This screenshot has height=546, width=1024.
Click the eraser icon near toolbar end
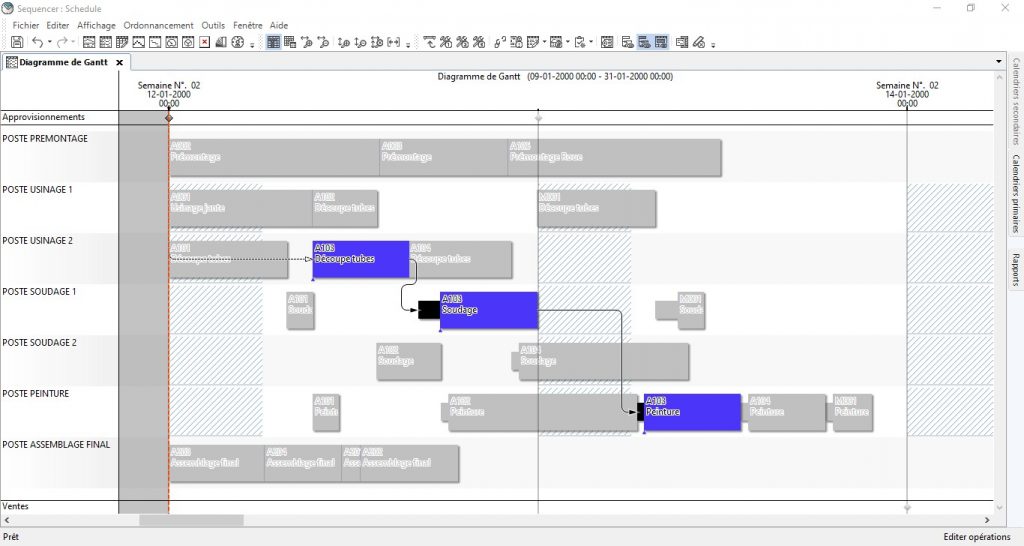[699, 42]
